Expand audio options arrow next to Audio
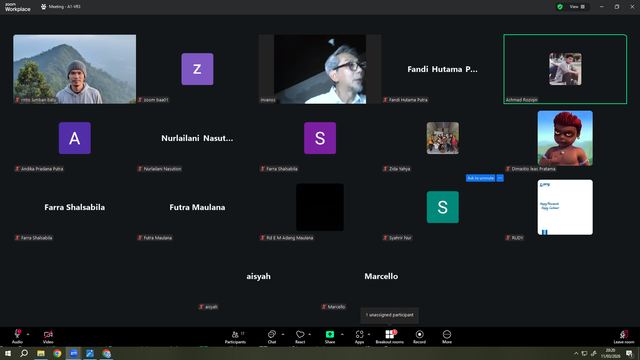Viewport: 640px width, 360px height. (28, 334)
